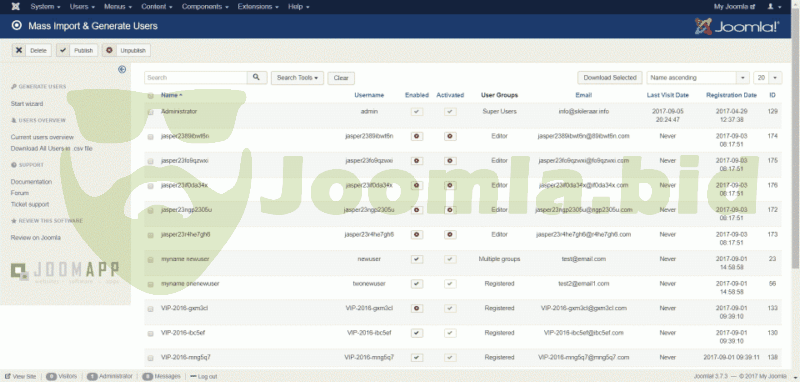The width and height of the screenshot is (800, 382).
Task: Open Start wizard link in sidebar
Action: click(x=27, y=104)
